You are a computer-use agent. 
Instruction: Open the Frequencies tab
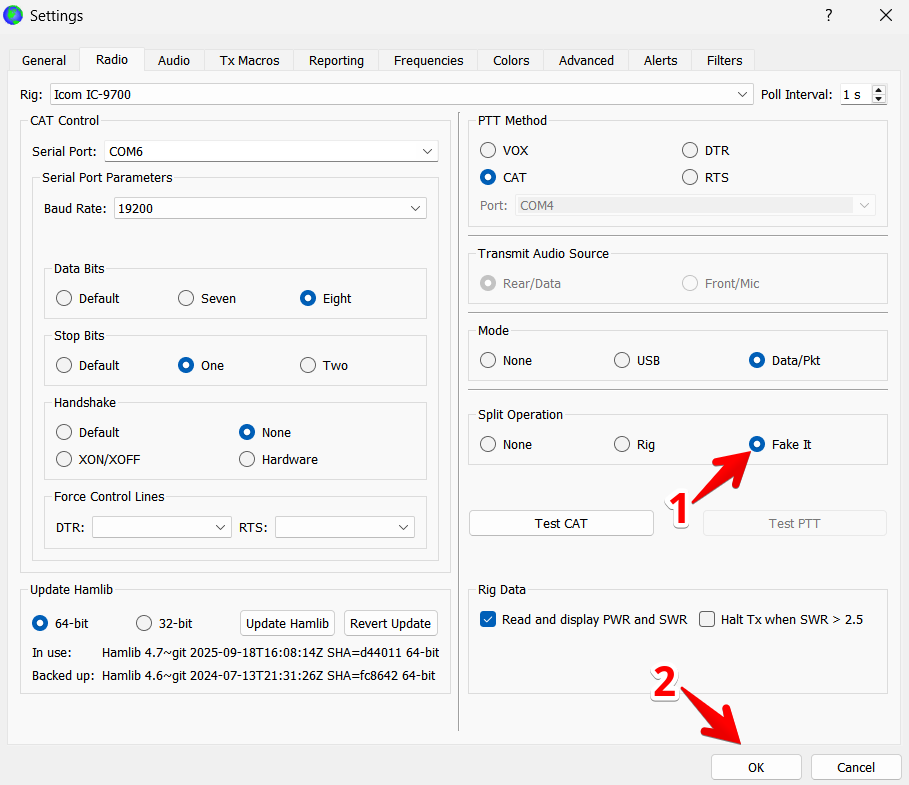[x=428, y=60]
